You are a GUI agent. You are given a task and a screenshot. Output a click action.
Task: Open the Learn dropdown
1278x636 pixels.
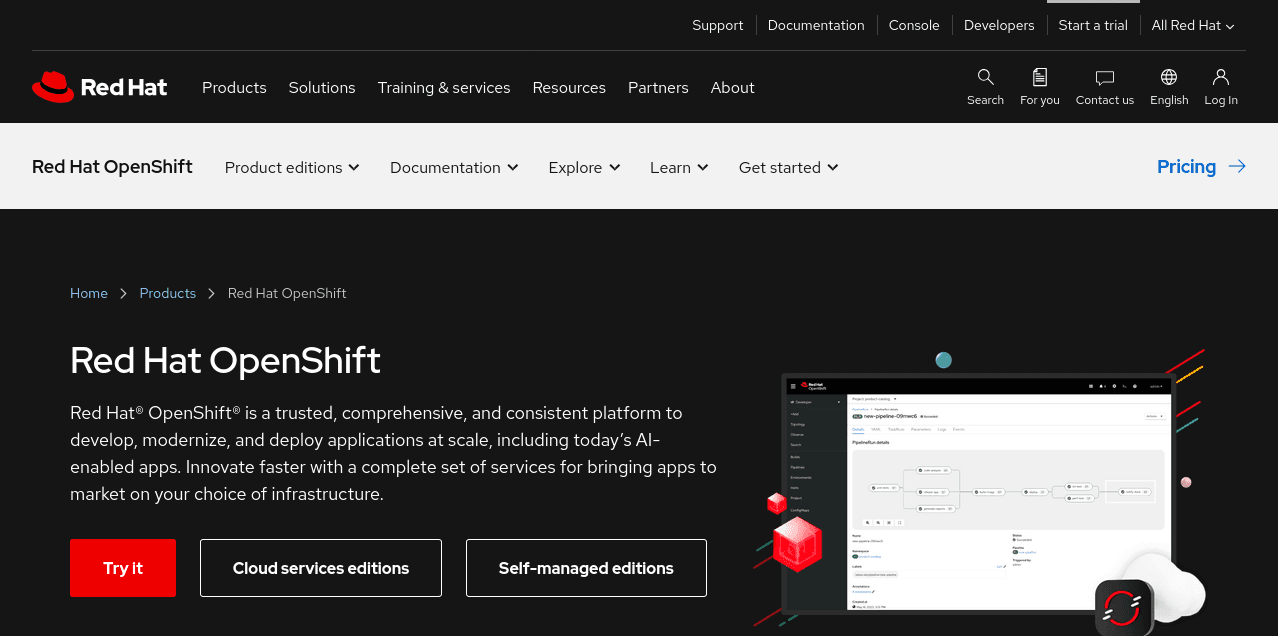[679, 167]
